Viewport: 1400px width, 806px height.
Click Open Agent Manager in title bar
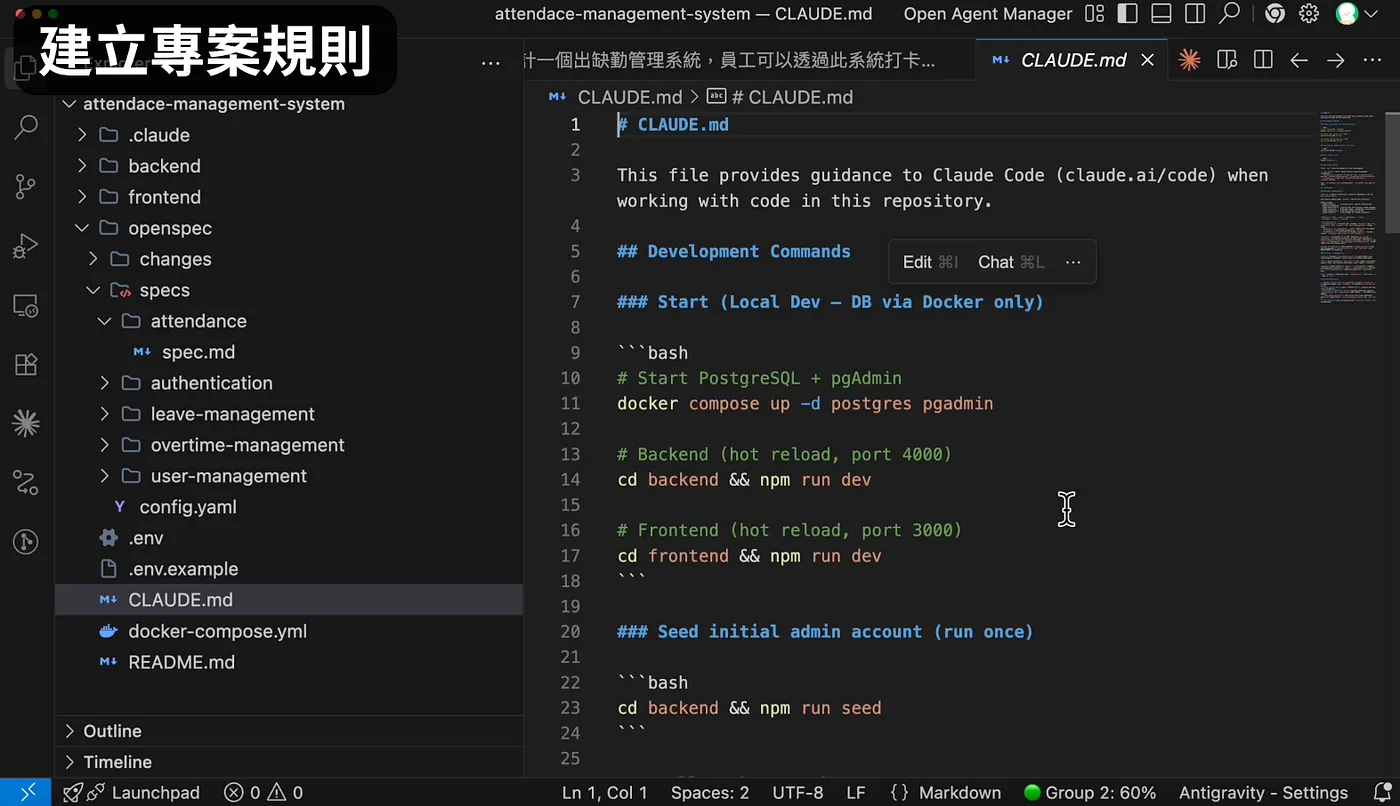(988, 14)
